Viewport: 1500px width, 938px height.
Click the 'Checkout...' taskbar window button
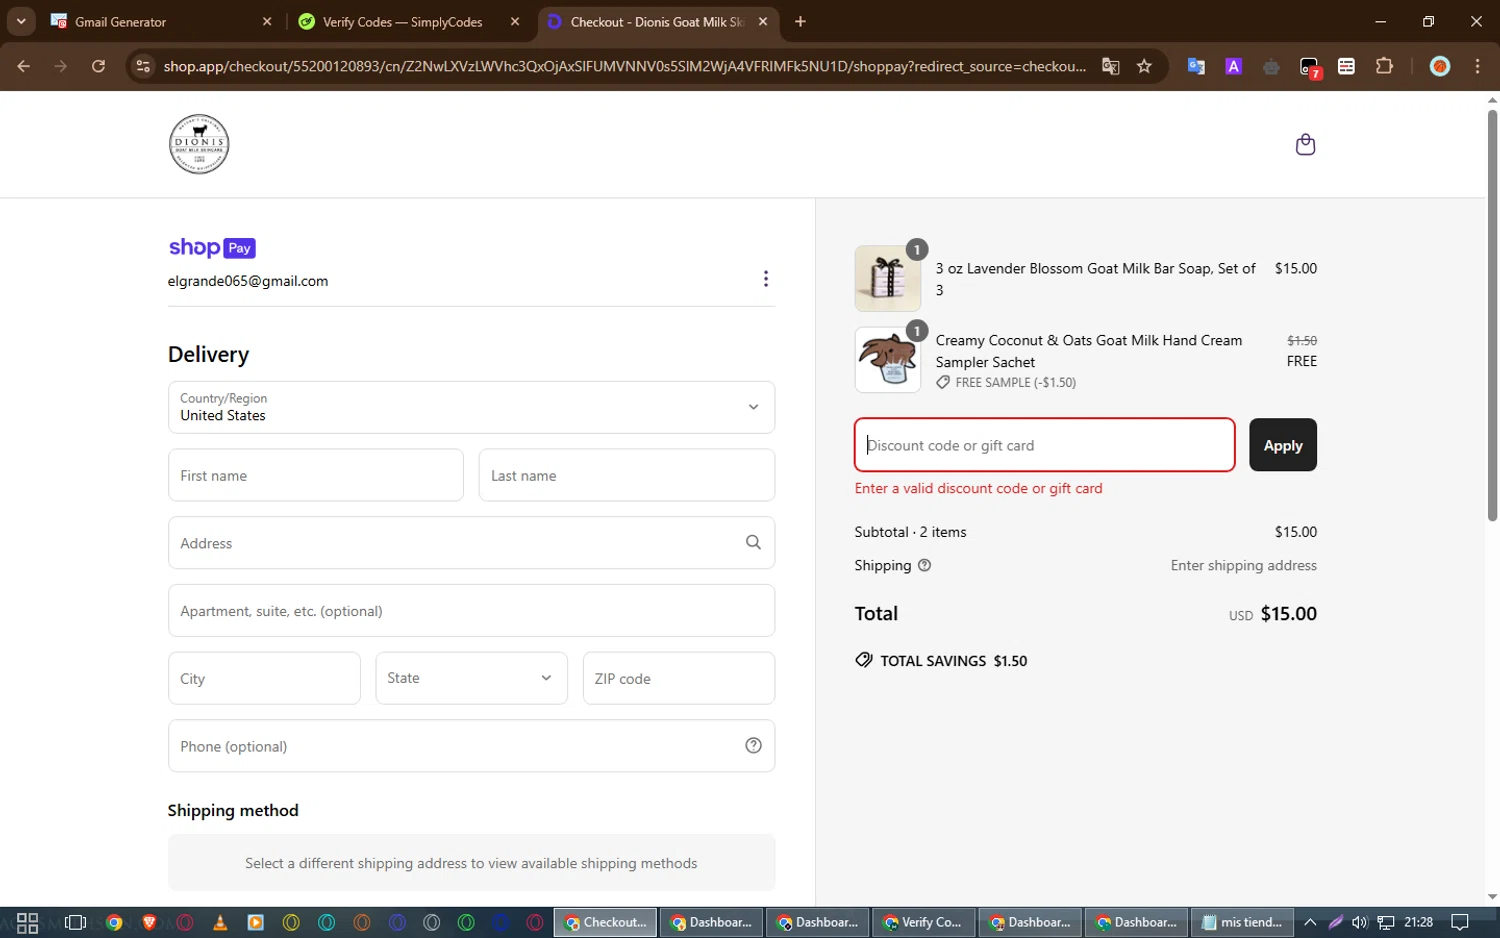coord(605,923)
